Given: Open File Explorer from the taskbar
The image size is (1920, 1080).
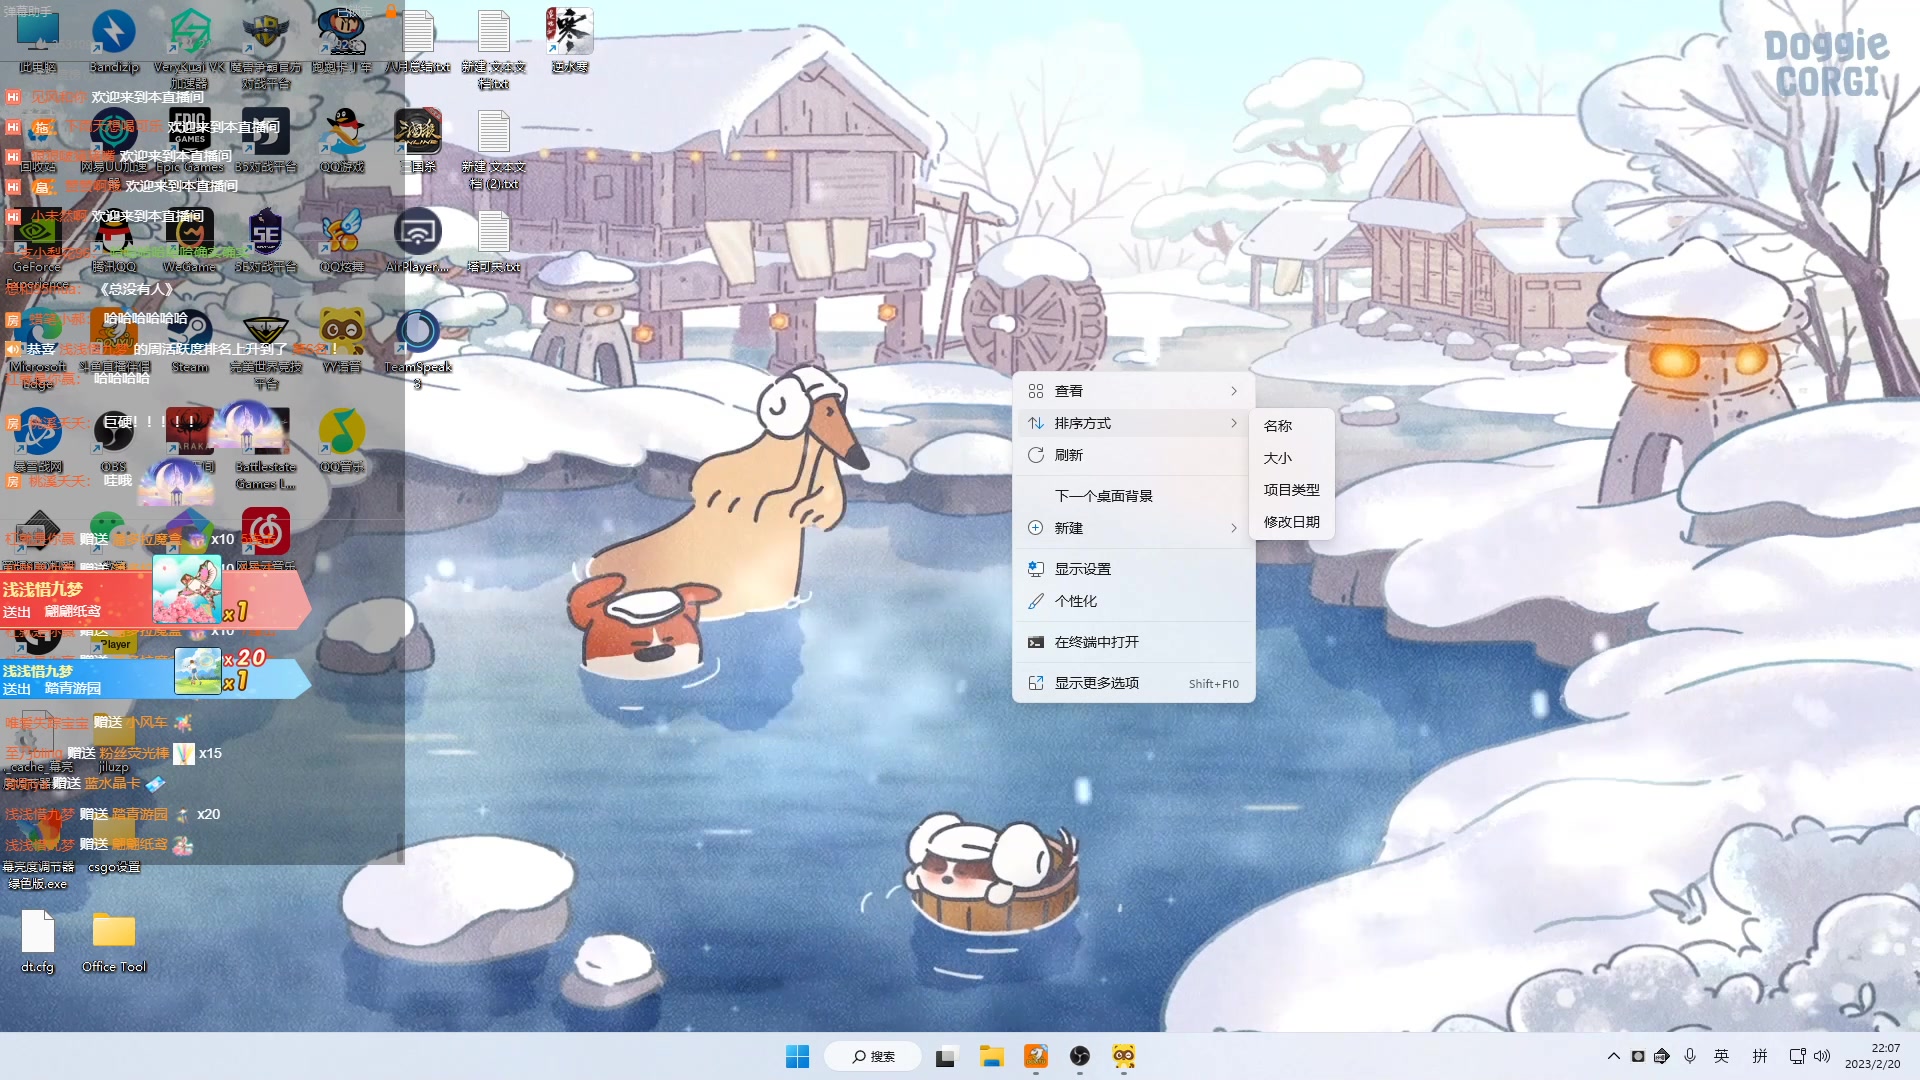Looking at the screenshot, I should pyautogui.click(x=991, y=1056).
